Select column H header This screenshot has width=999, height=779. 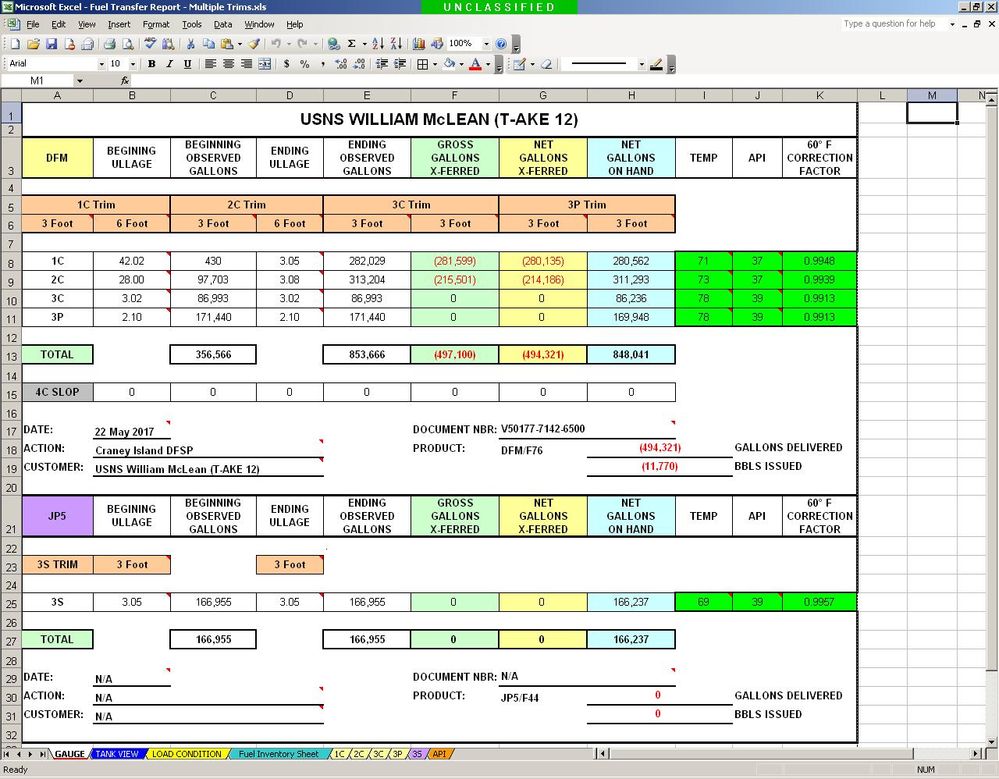coord(631,96)
